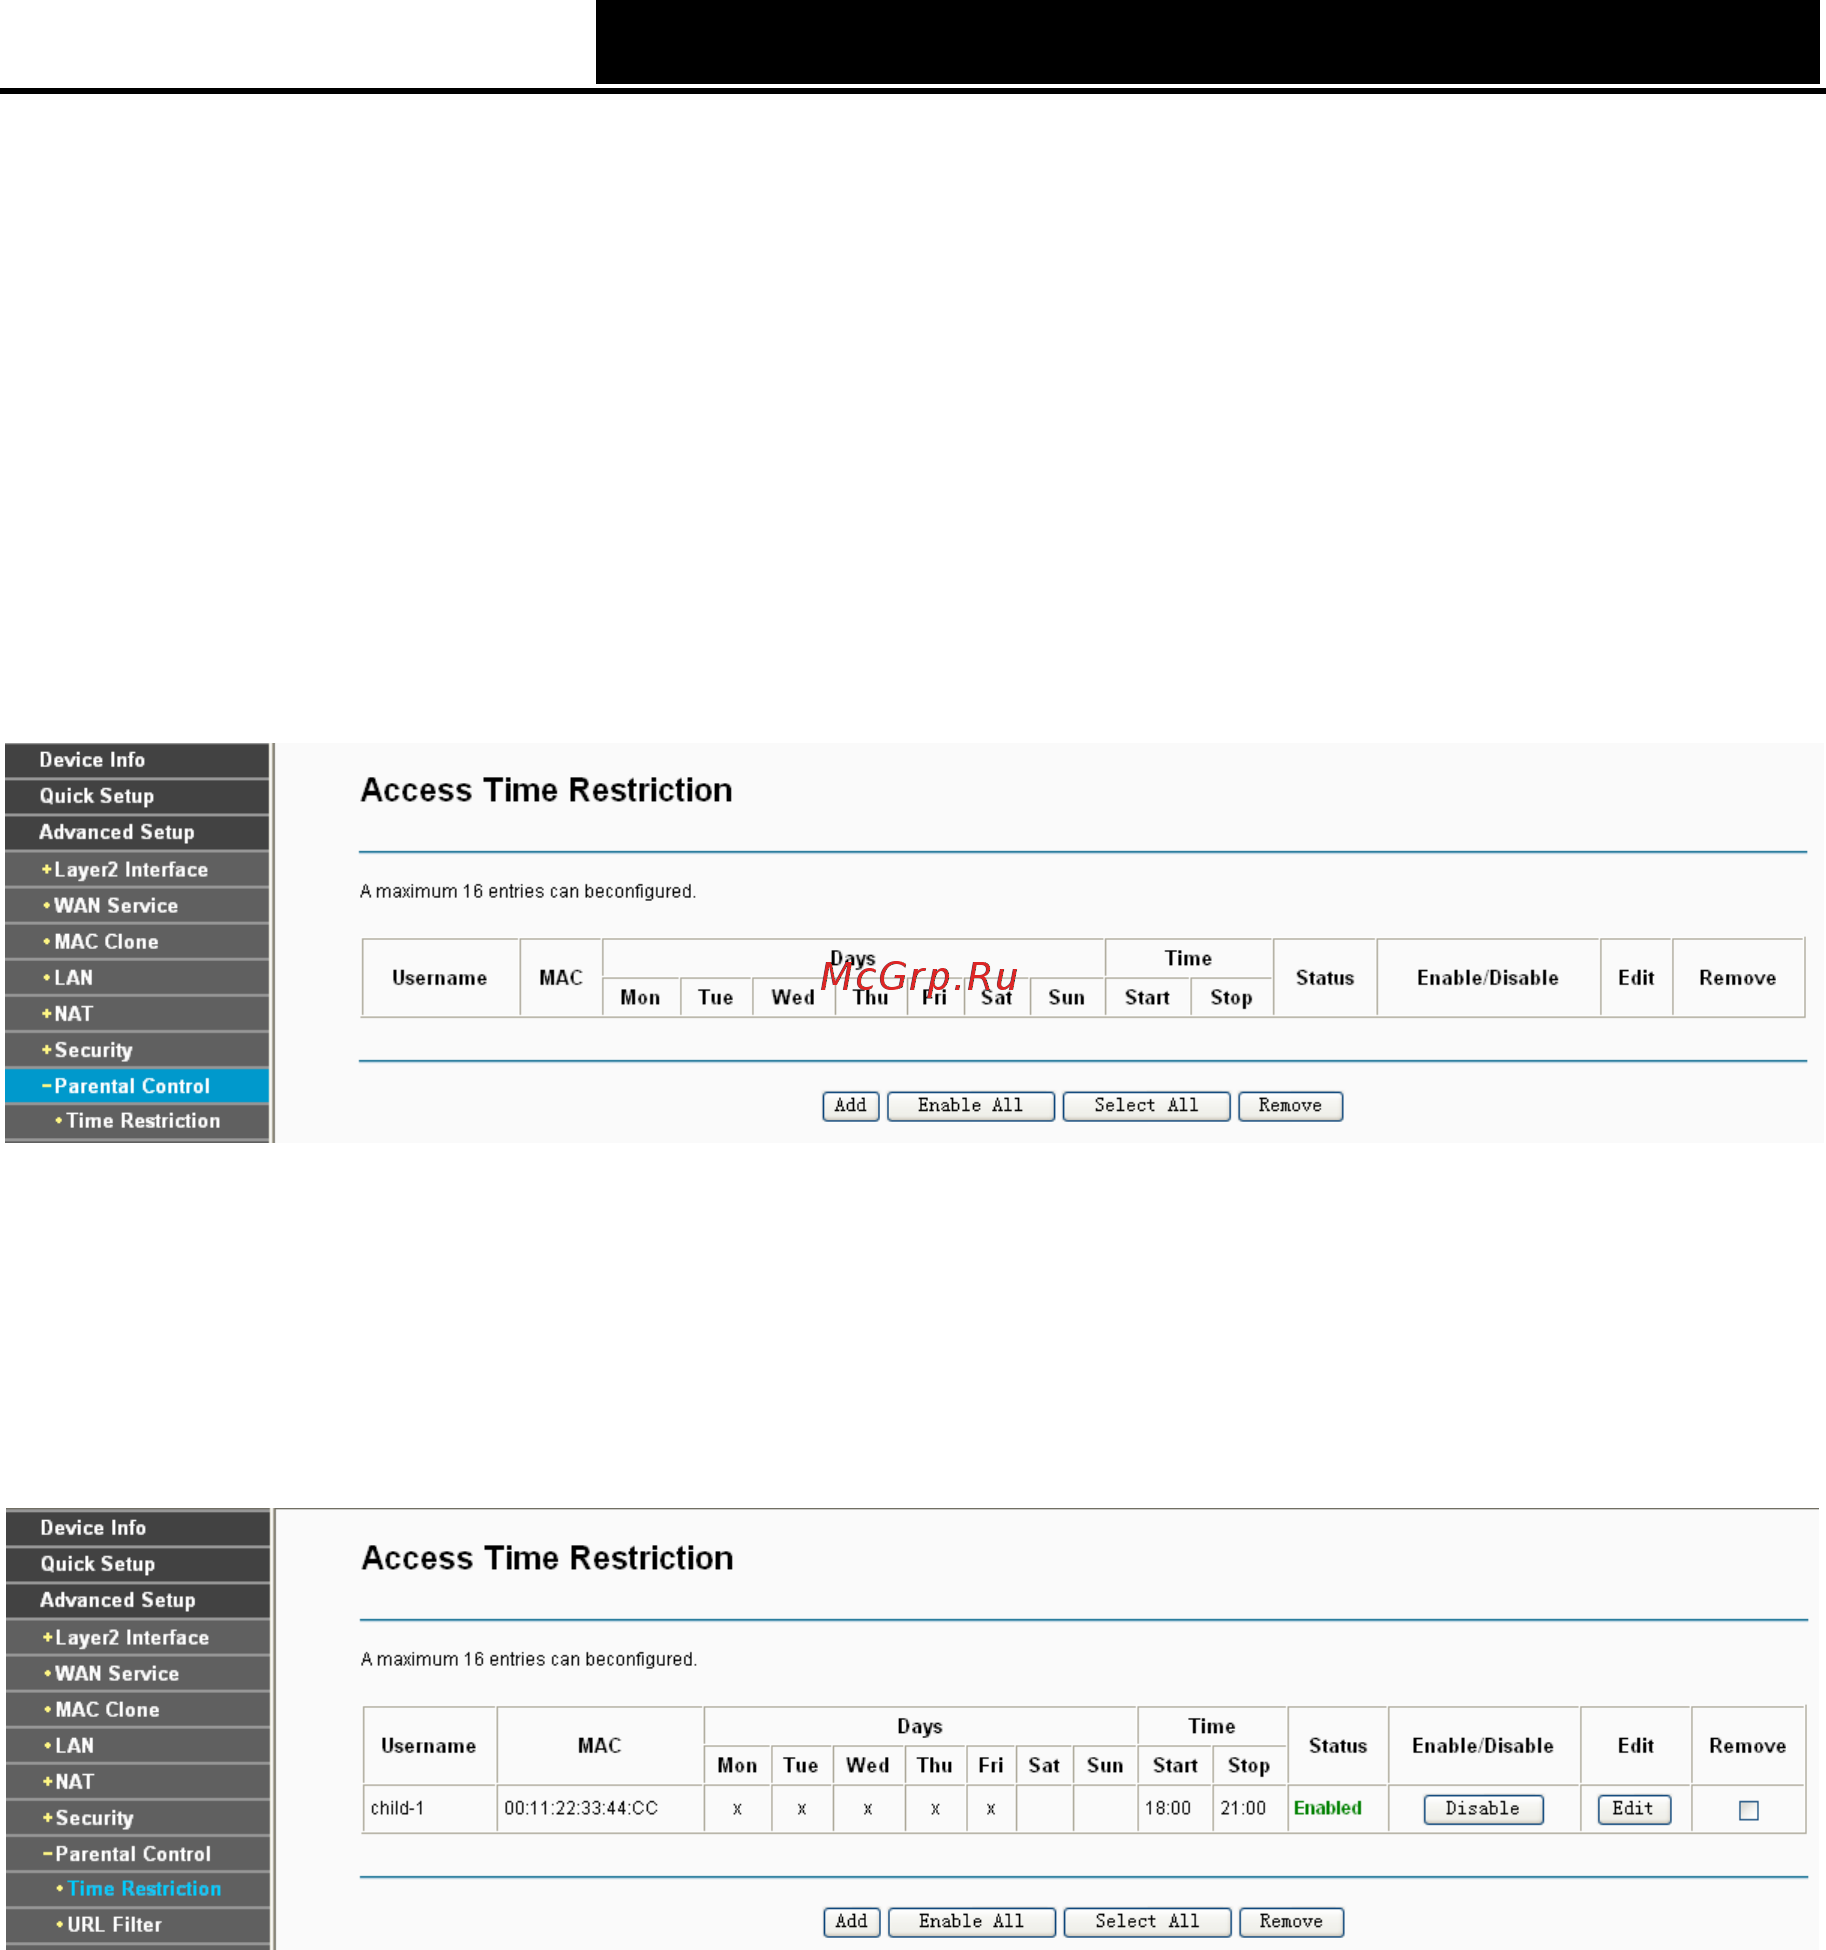
Task: Open Device Info in the upper sidebar
Action: [137, 760]
